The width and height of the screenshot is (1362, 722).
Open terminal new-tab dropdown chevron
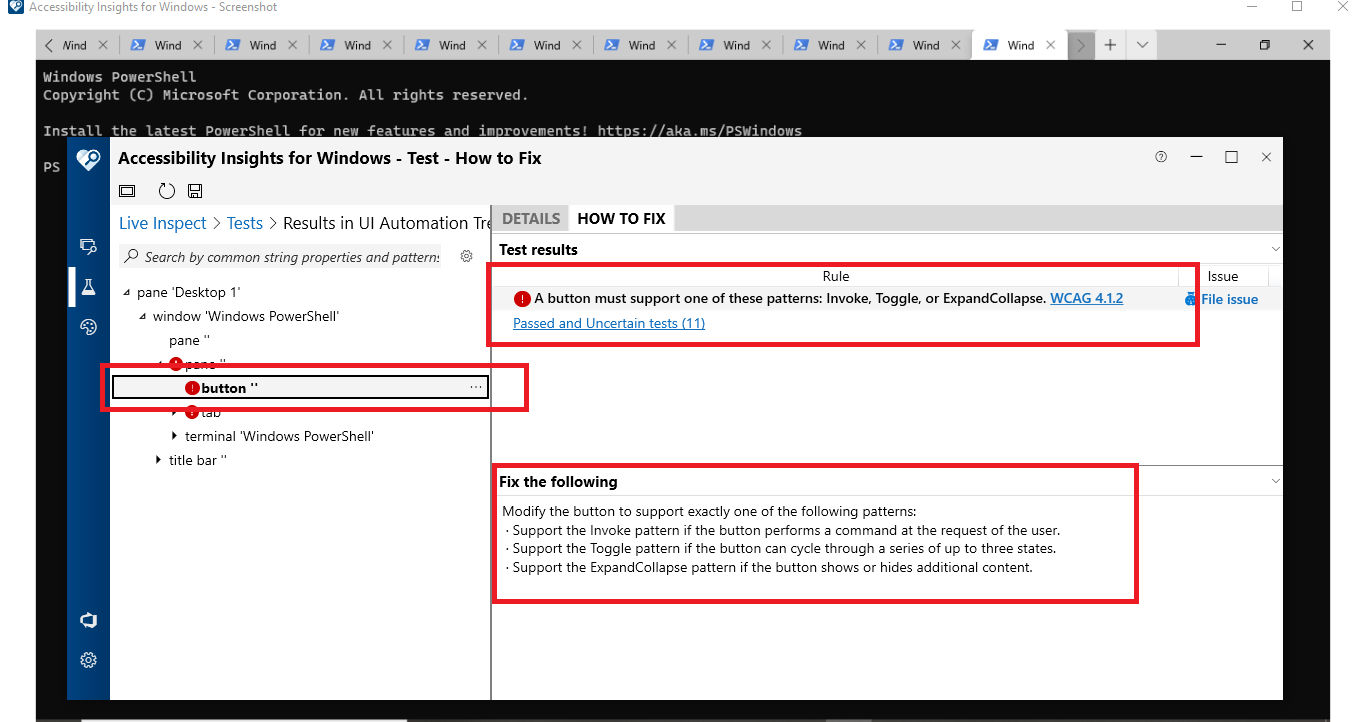(1142, 45)
